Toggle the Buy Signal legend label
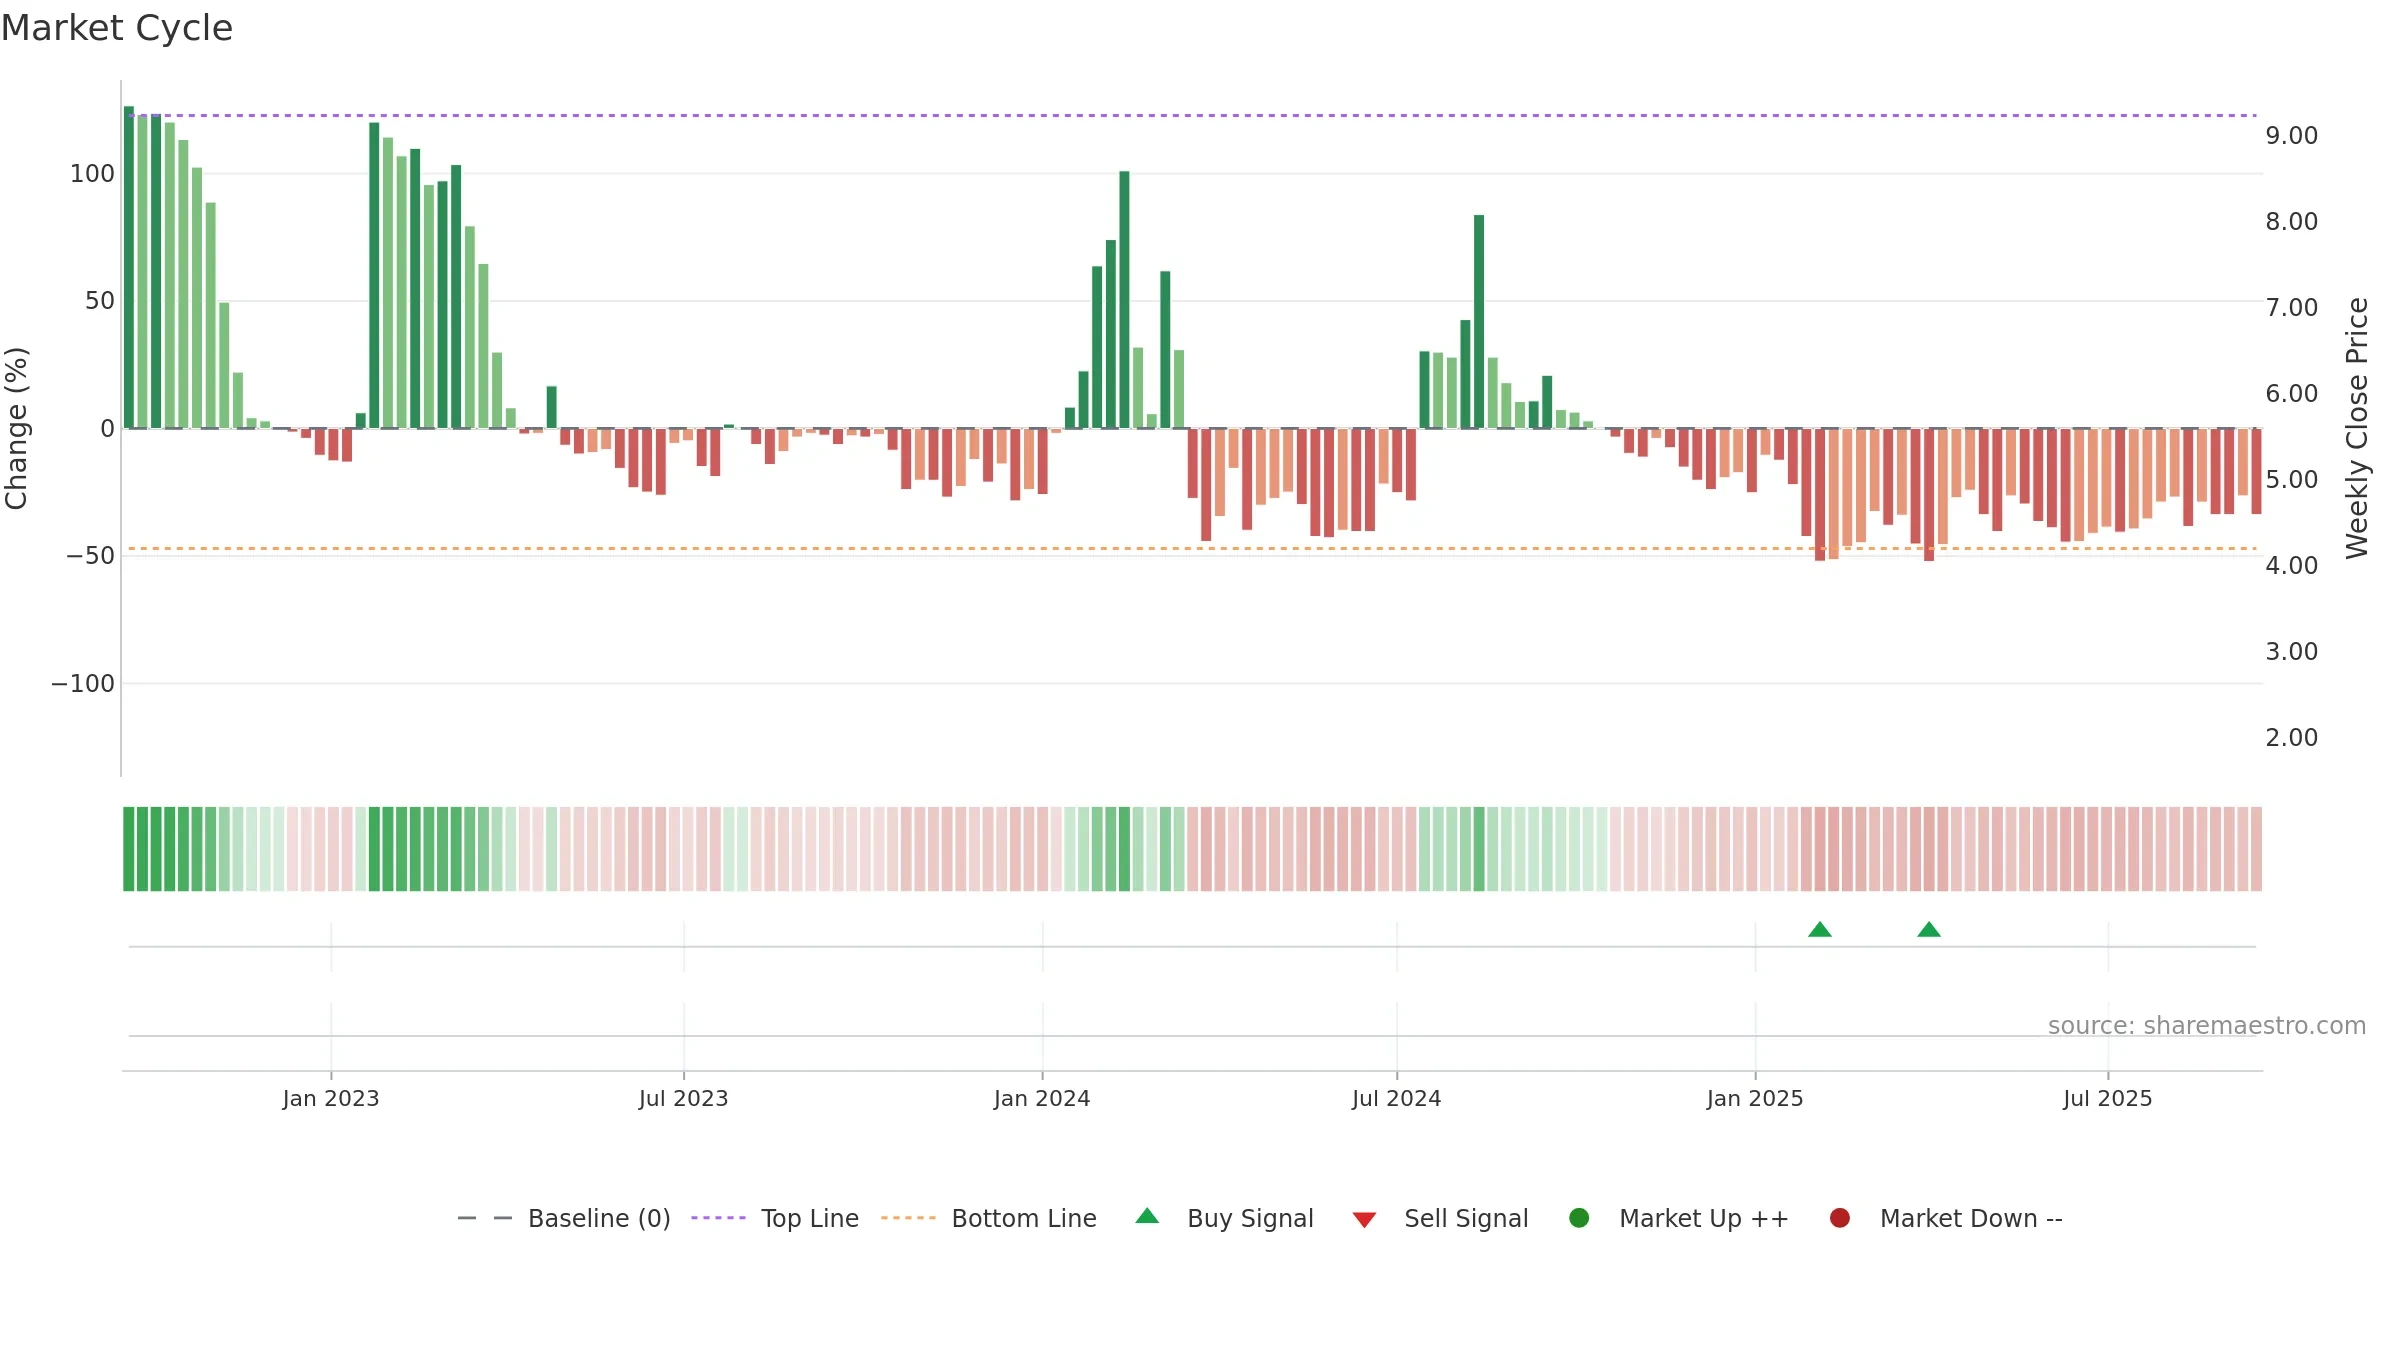The image size is (2400, 1350). pos(1250,1219)
